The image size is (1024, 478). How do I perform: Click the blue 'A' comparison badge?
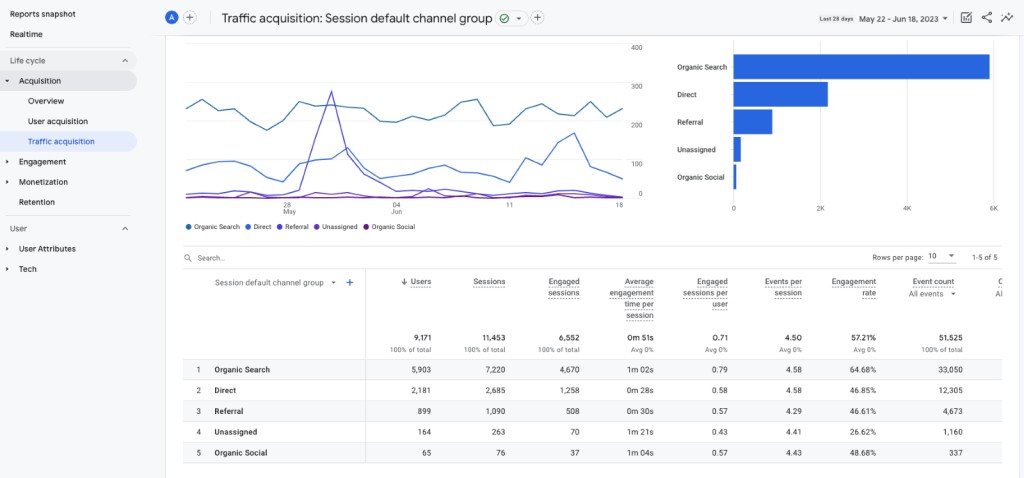pos(172,18)
